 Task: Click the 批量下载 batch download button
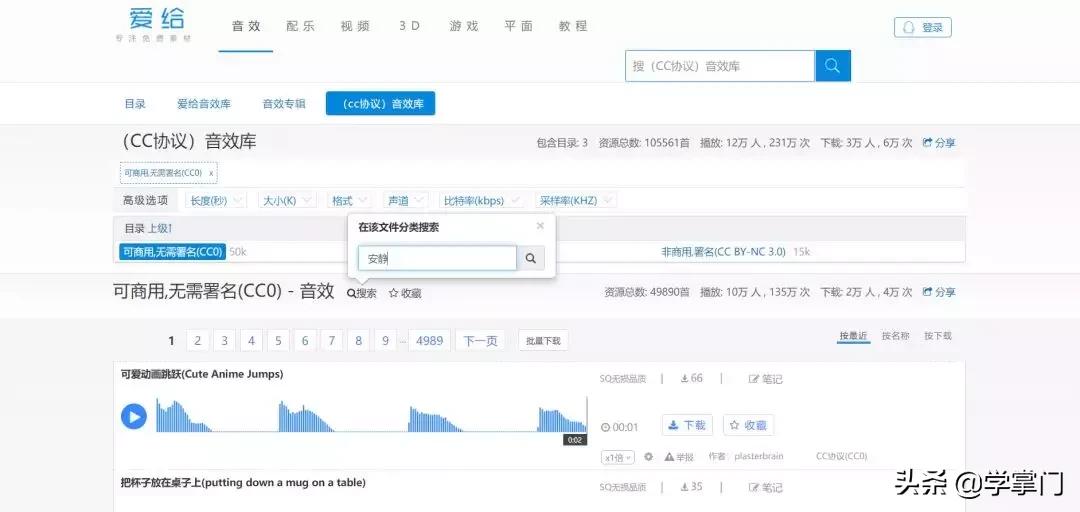[x=543, y=340]
